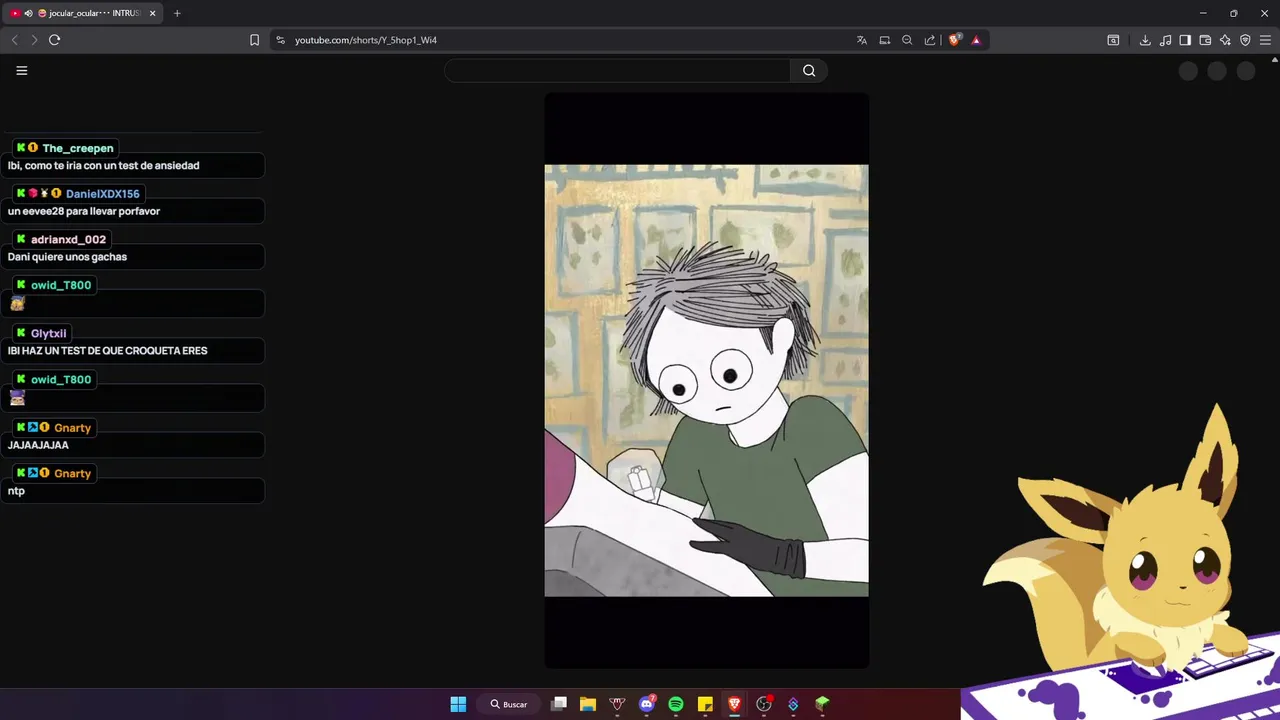This screenshot has height=720, width=1280.
Task: Go forward with the browser forward arrow
Action: point(34,40)
